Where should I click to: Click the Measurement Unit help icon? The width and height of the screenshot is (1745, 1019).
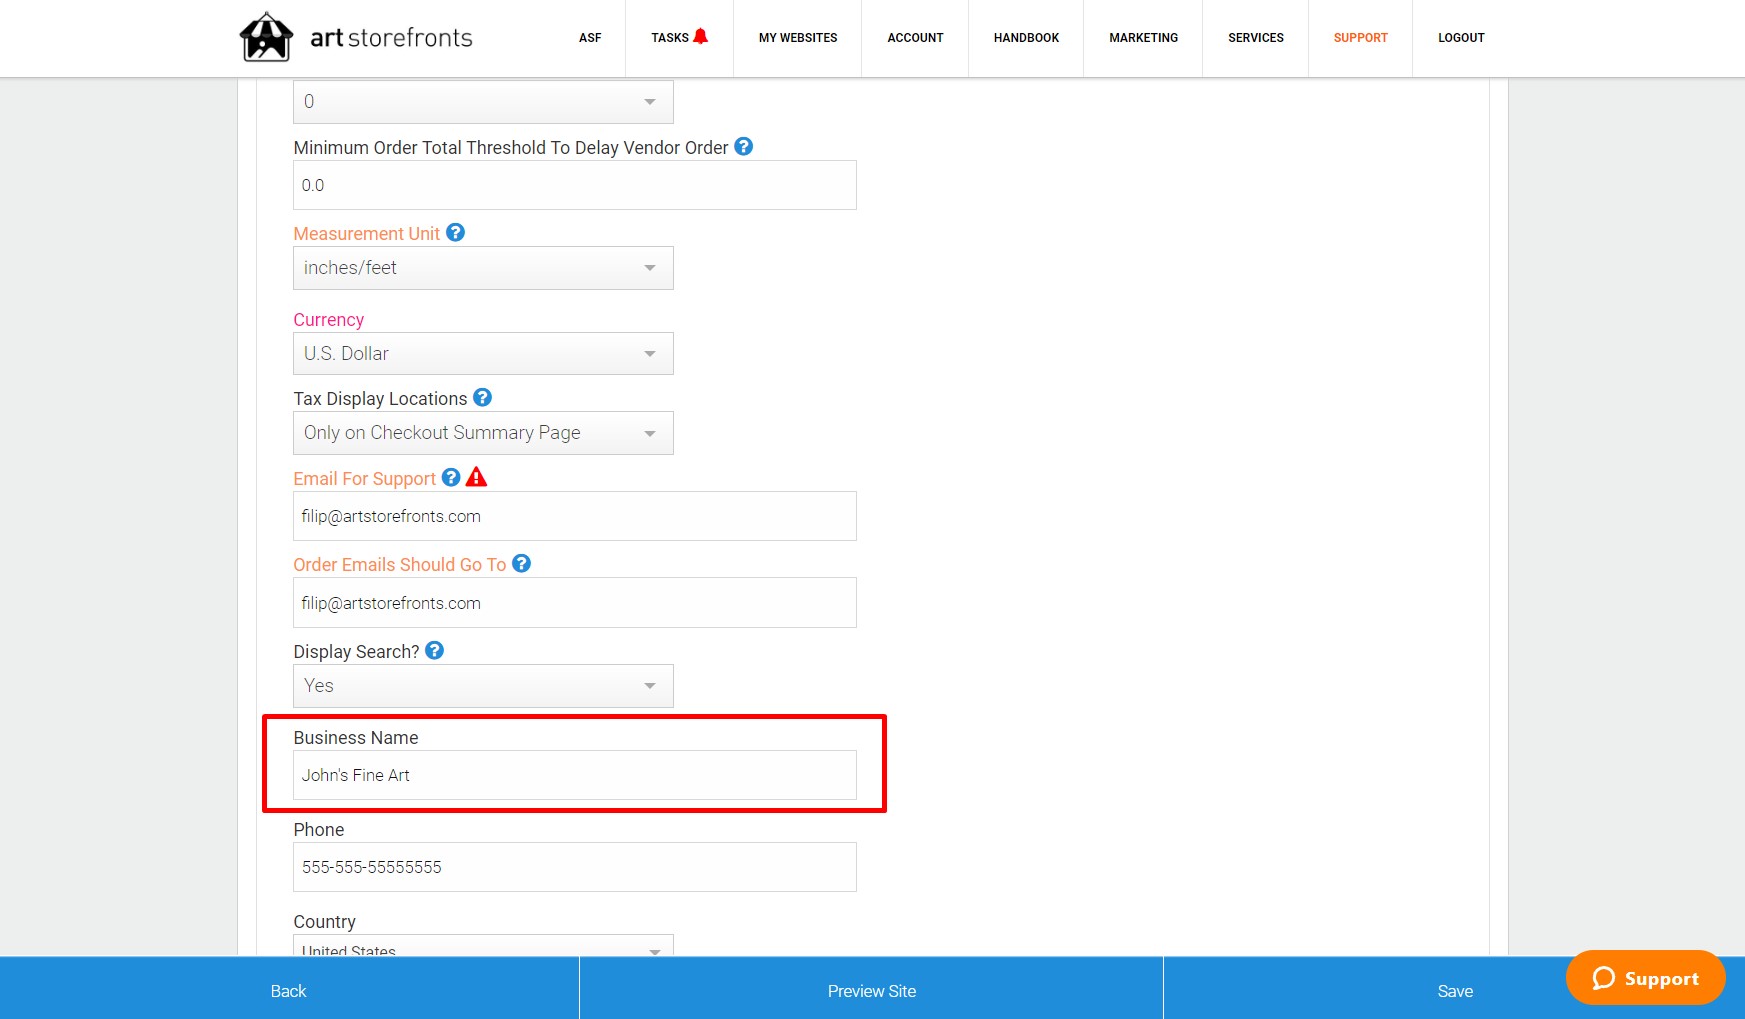(455, 232)
